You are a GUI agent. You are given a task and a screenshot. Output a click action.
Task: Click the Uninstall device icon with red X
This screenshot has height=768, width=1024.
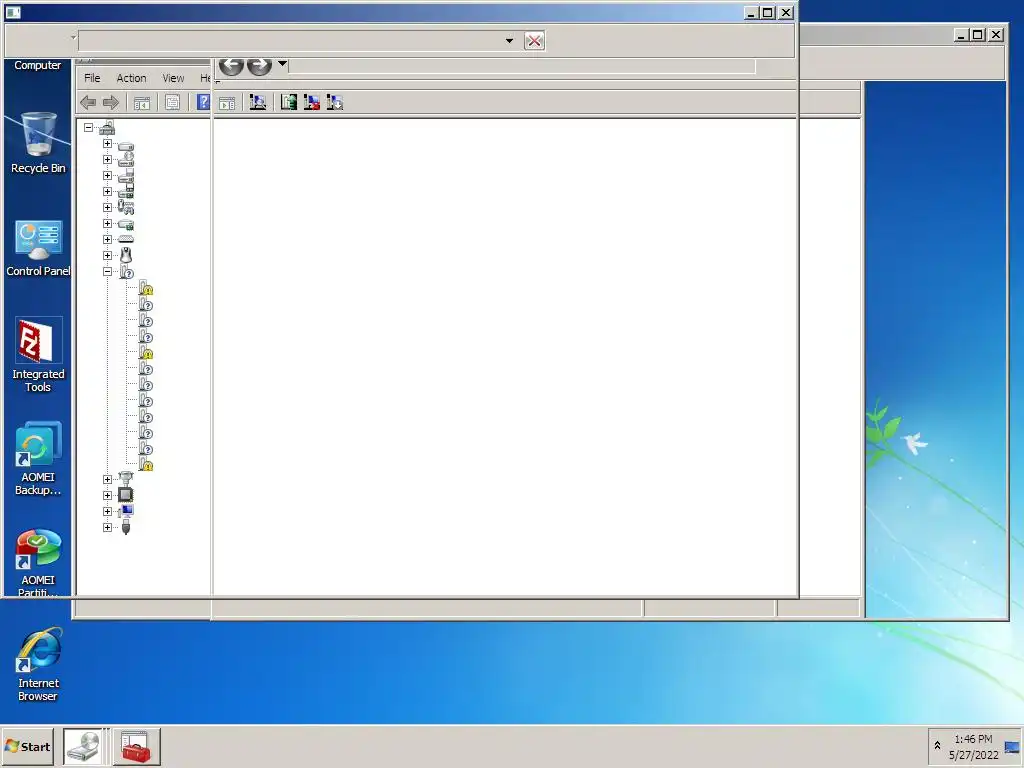312,102
